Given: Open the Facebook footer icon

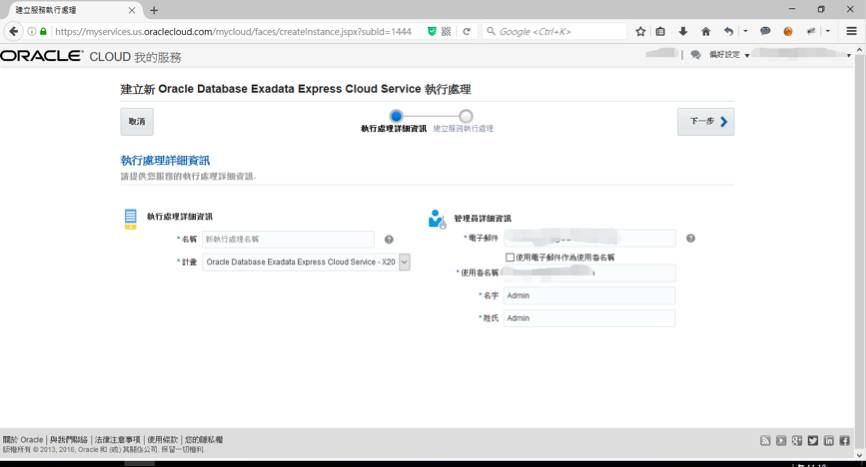Looking at the screenshot, I should [x=845, y=440].
